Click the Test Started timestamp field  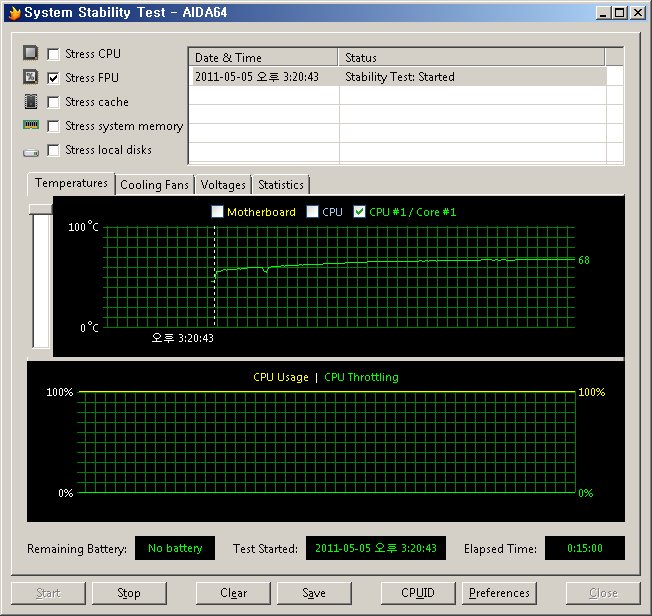(x=376, y=548)
